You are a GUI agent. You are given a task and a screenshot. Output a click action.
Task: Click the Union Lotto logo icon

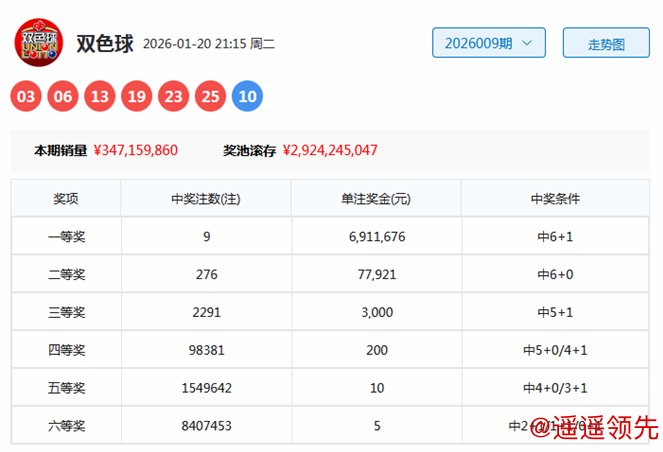point(37,43)
